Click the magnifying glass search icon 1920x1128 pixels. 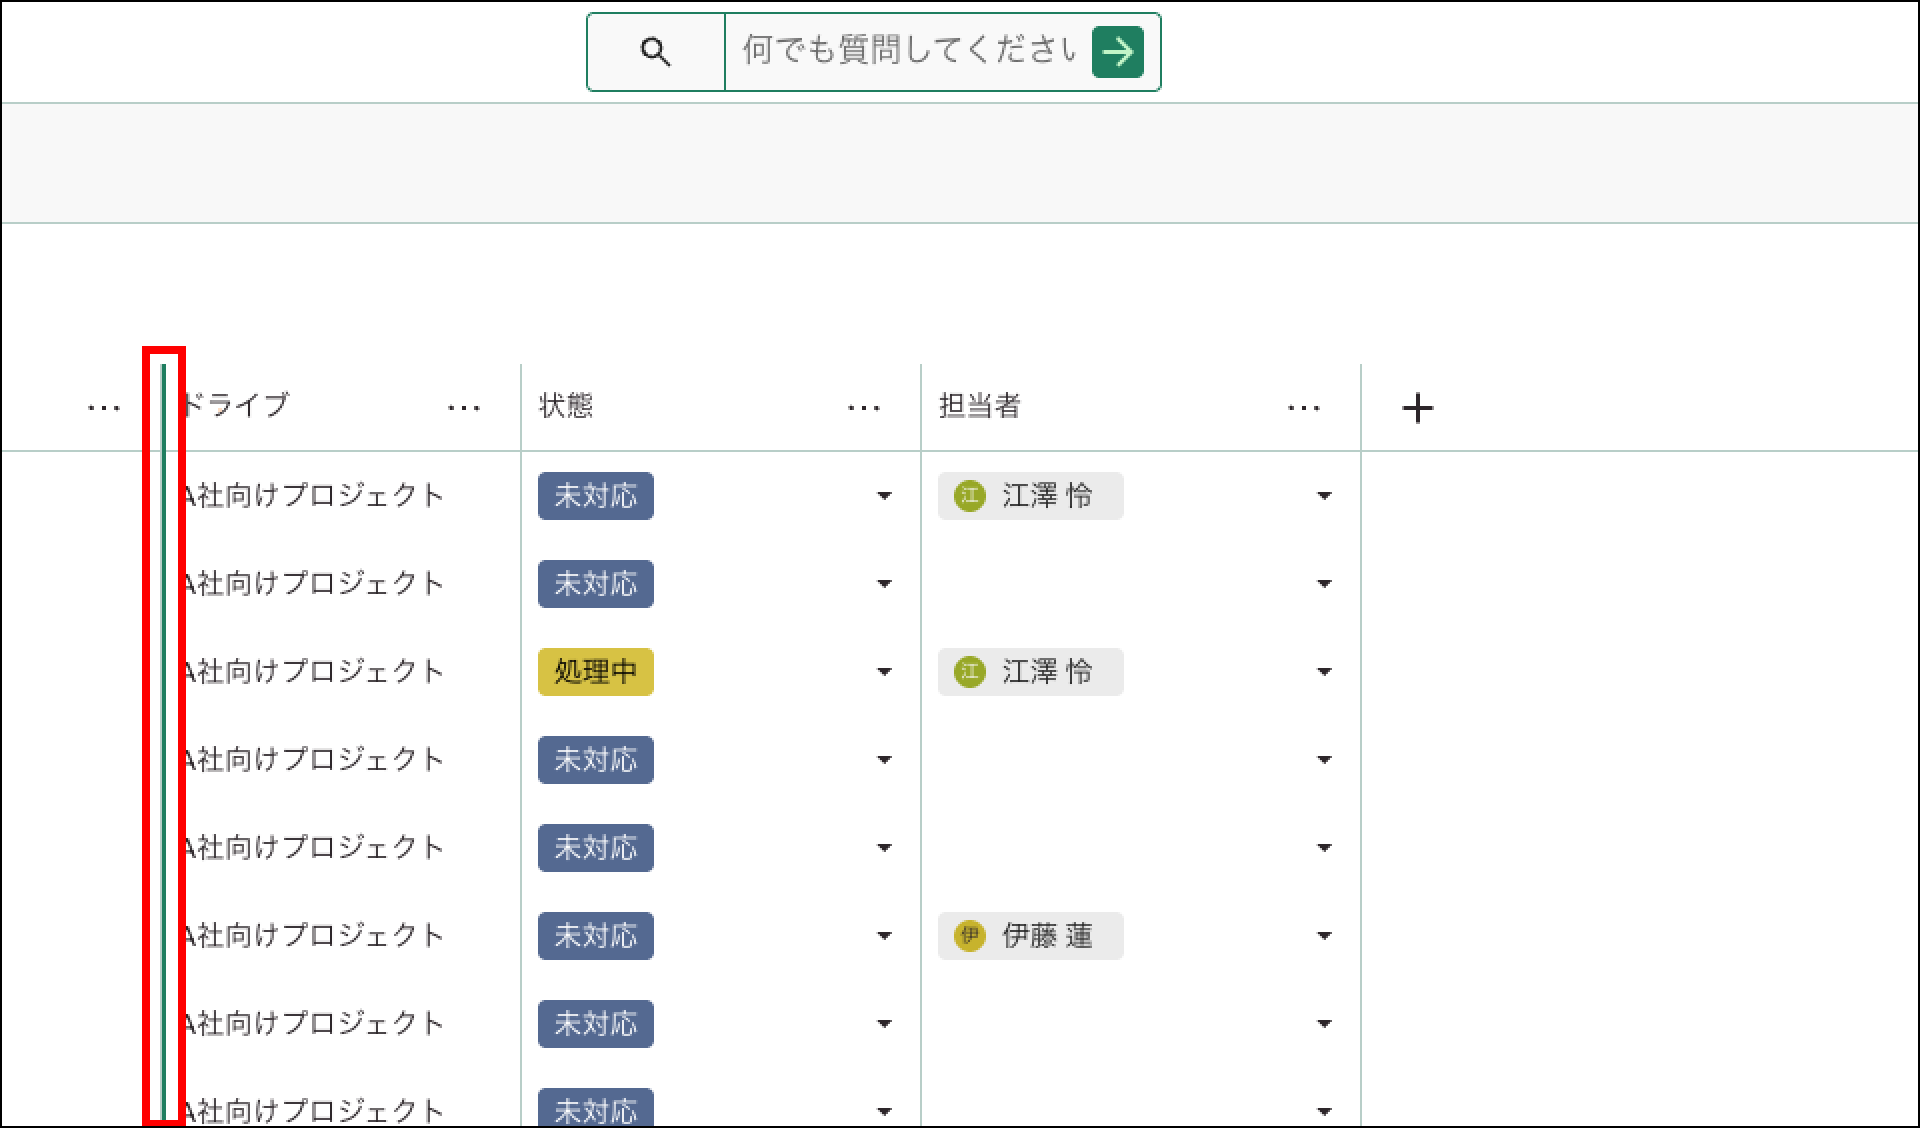click(655, 52)
